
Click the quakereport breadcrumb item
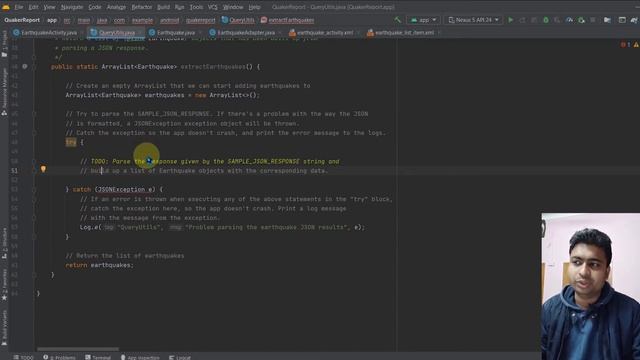(200, 20)
